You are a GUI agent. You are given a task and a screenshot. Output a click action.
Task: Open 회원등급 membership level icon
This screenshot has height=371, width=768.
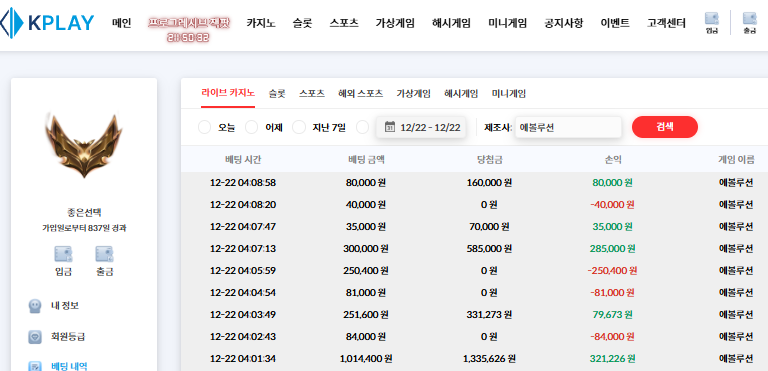click(35, 337)
